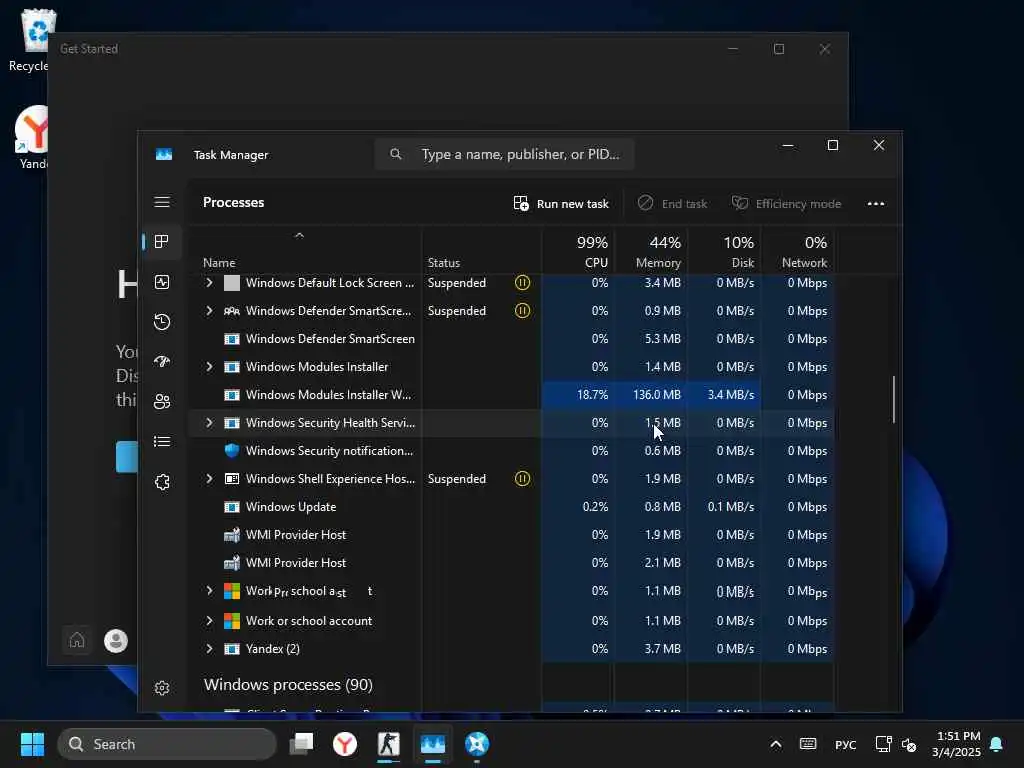1024x768 pixels.
Task: Click the profile avatar in Get Started window
Action: click(116, 641)
